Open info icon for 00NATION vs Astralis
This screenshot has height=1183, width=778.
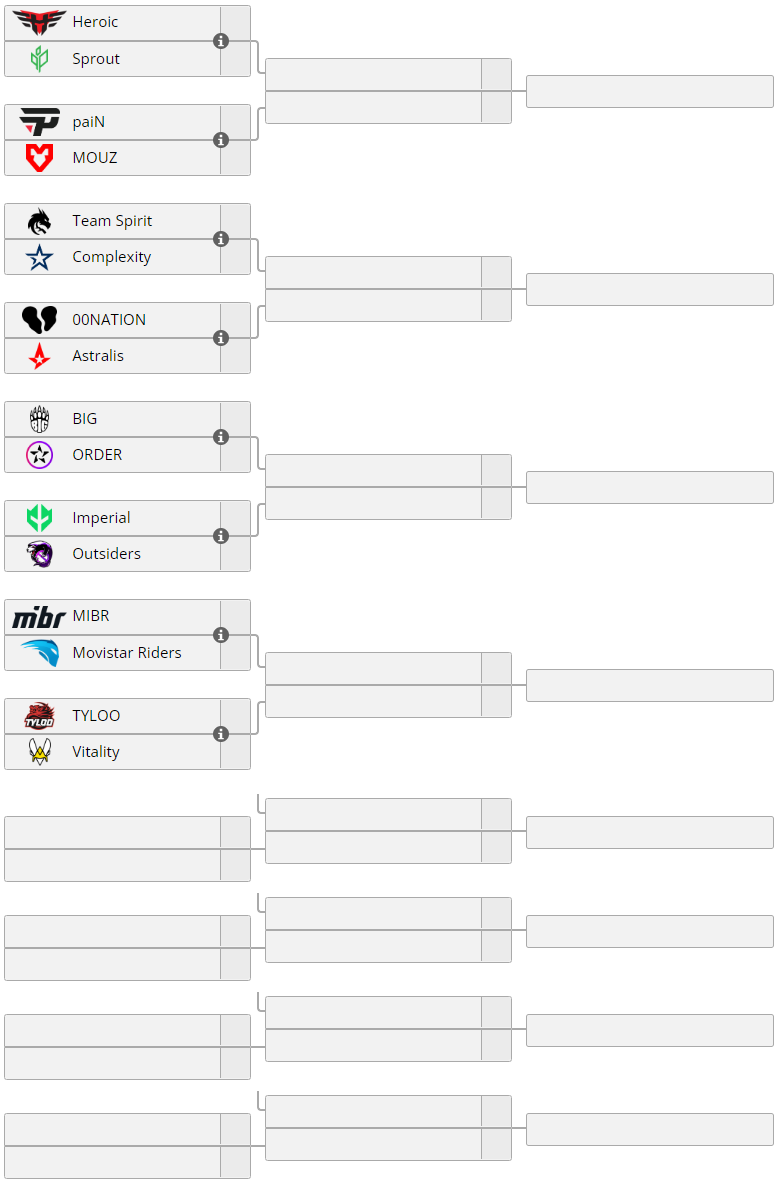pyautogui.click(x=221, y=338)
